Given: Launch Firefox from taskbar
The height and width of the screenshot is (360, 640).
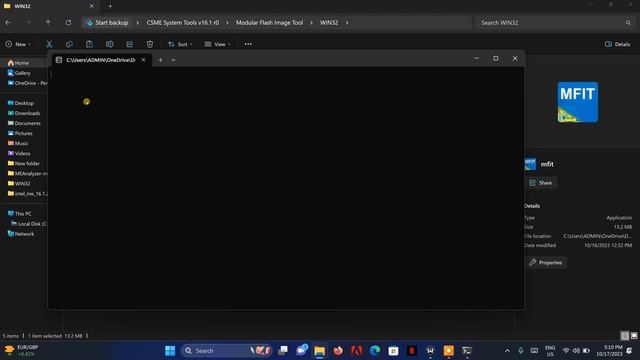Looking at the screenshot, I should [338, 351].
